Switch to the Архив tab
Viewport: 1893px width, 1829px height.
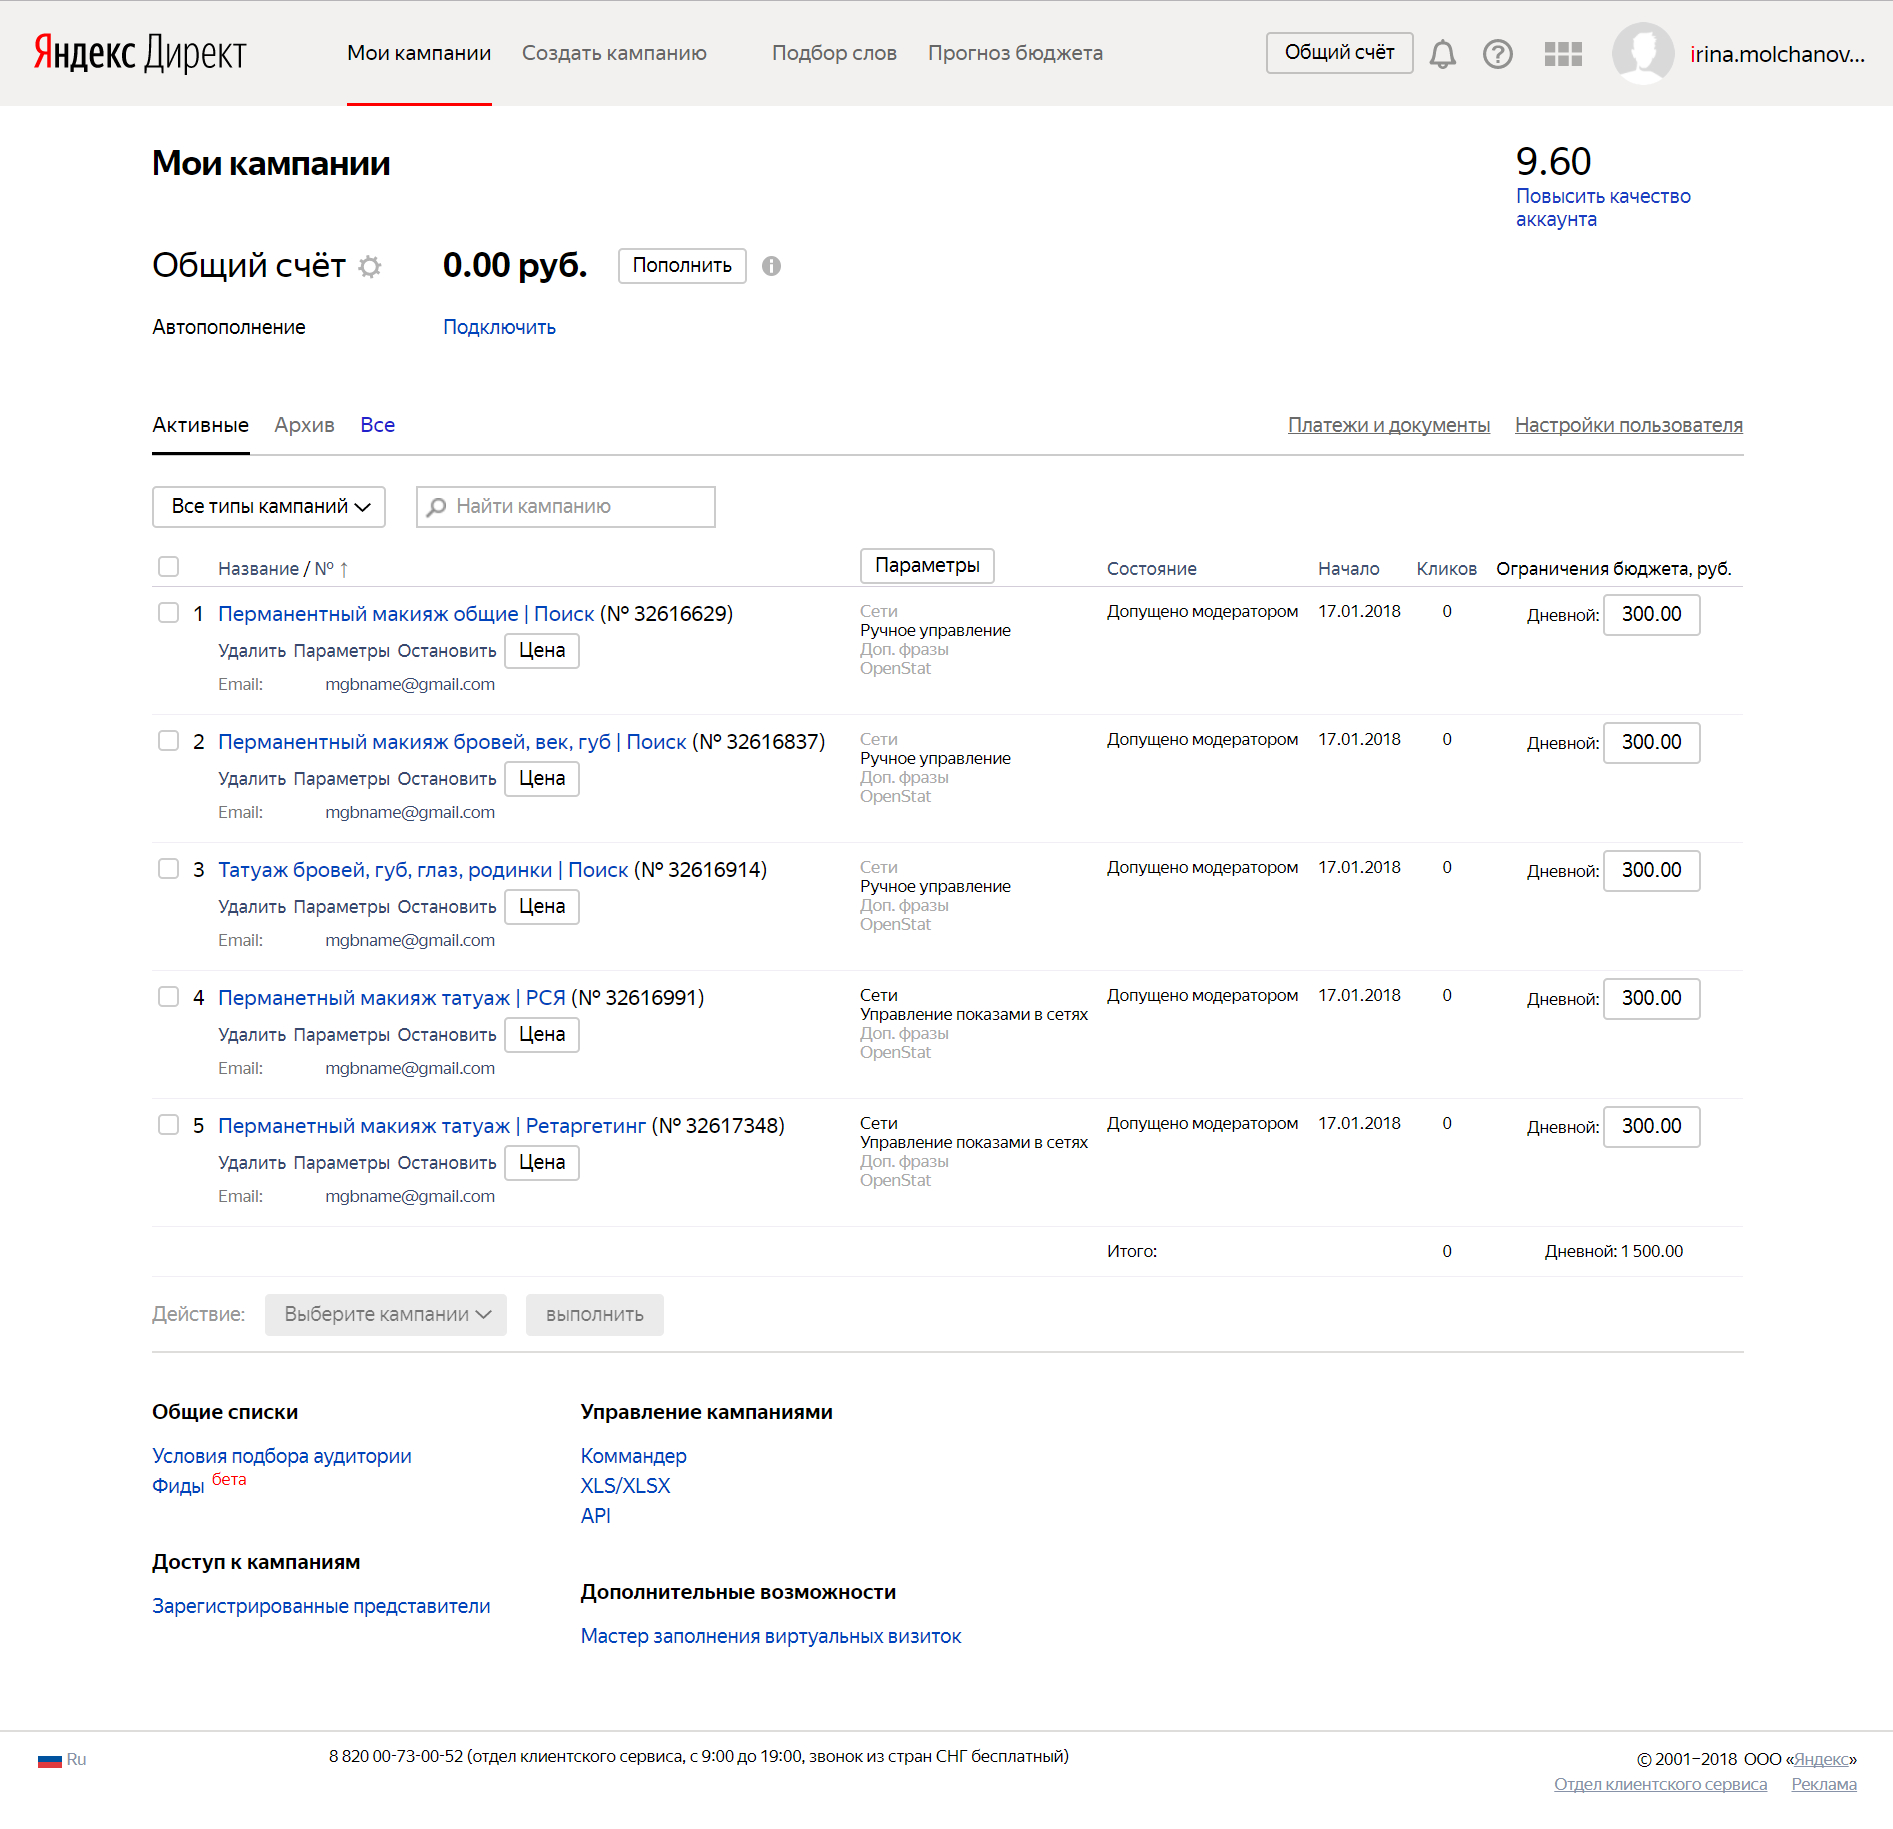click(304, 425)
